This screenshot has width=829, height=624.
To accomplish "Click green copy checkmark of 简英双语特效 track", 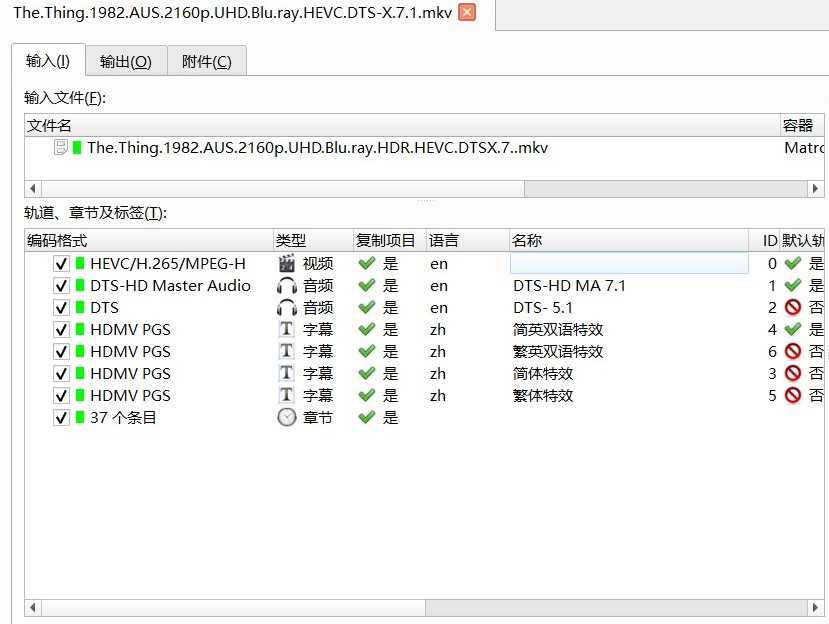I will pyautogui.click(x=366, y=329).
